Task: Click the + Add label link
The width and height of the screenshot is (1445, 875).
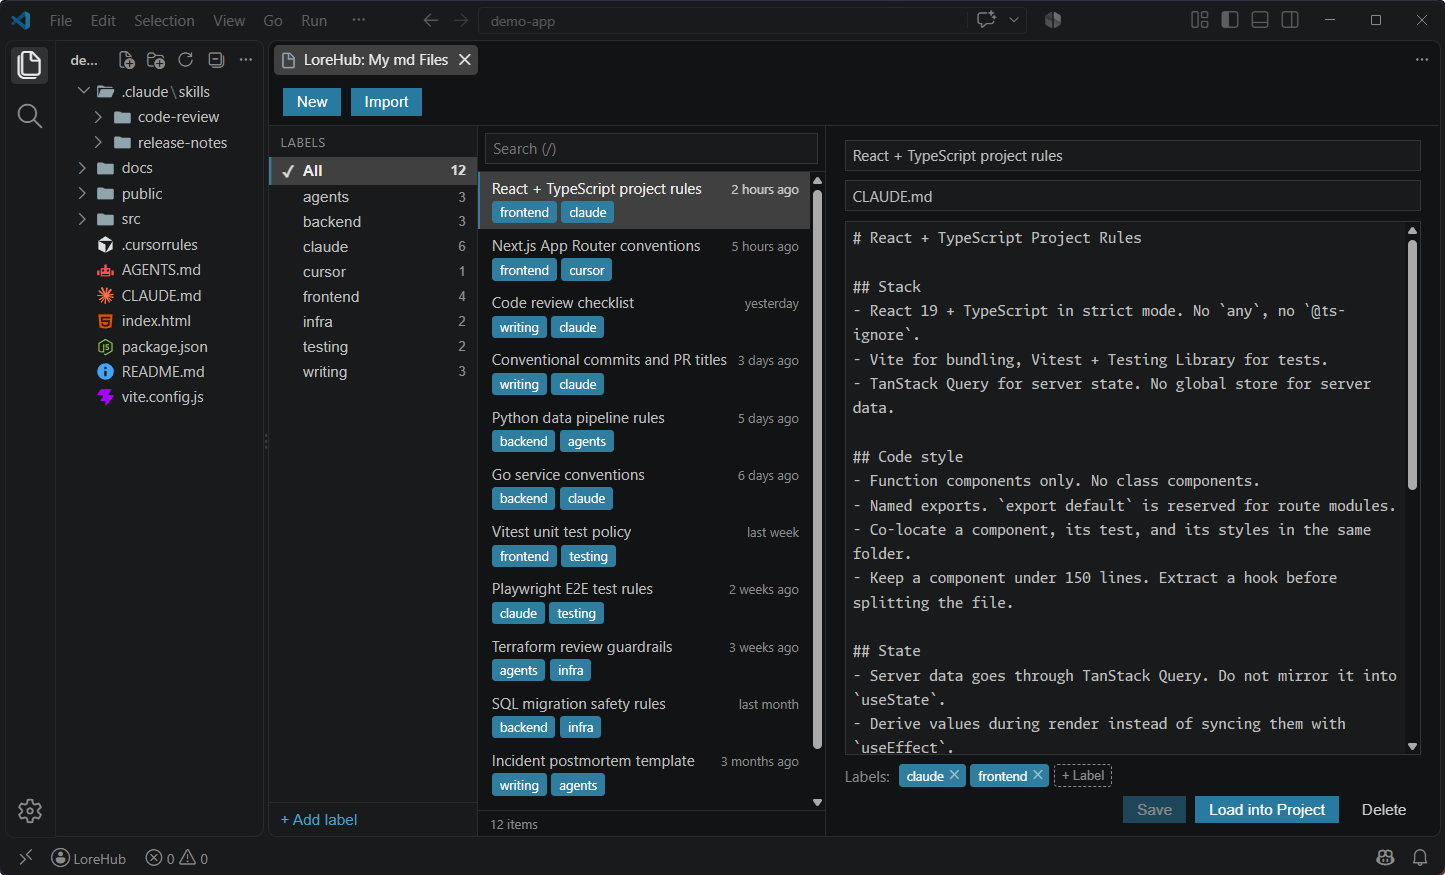Action: point(319,820)
